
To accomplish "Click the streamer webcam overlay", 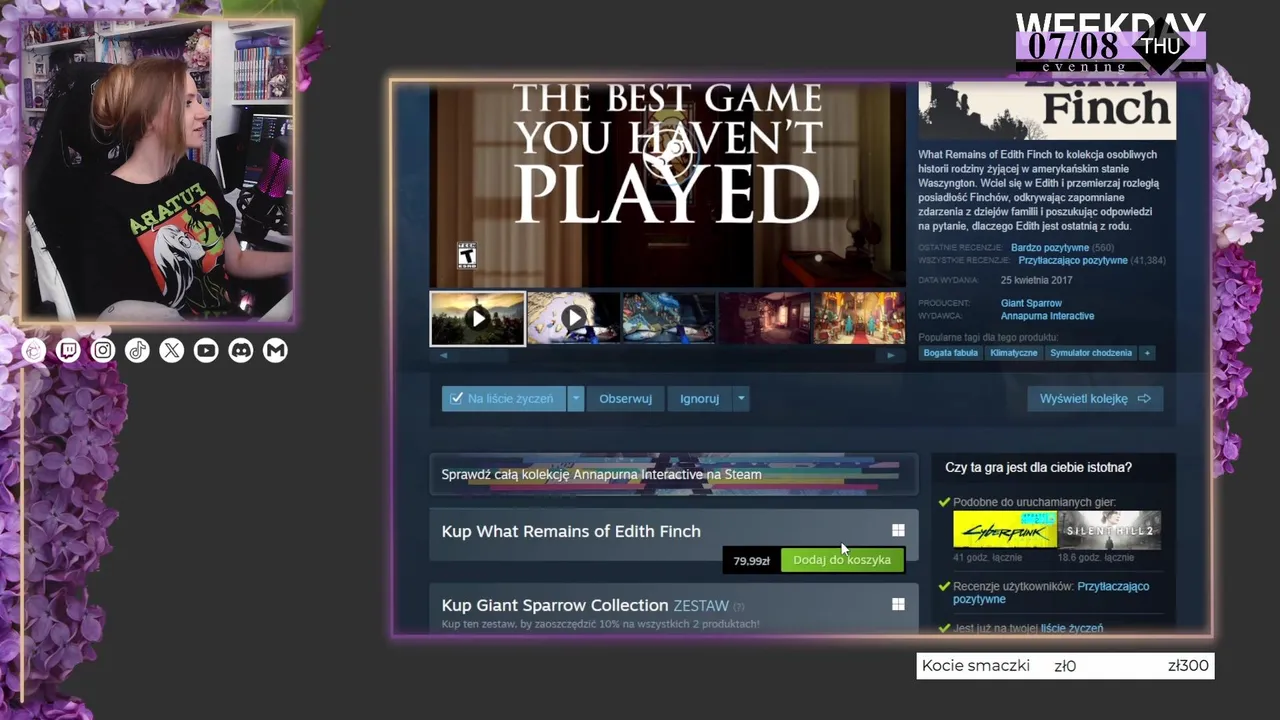I will (158, 170).
